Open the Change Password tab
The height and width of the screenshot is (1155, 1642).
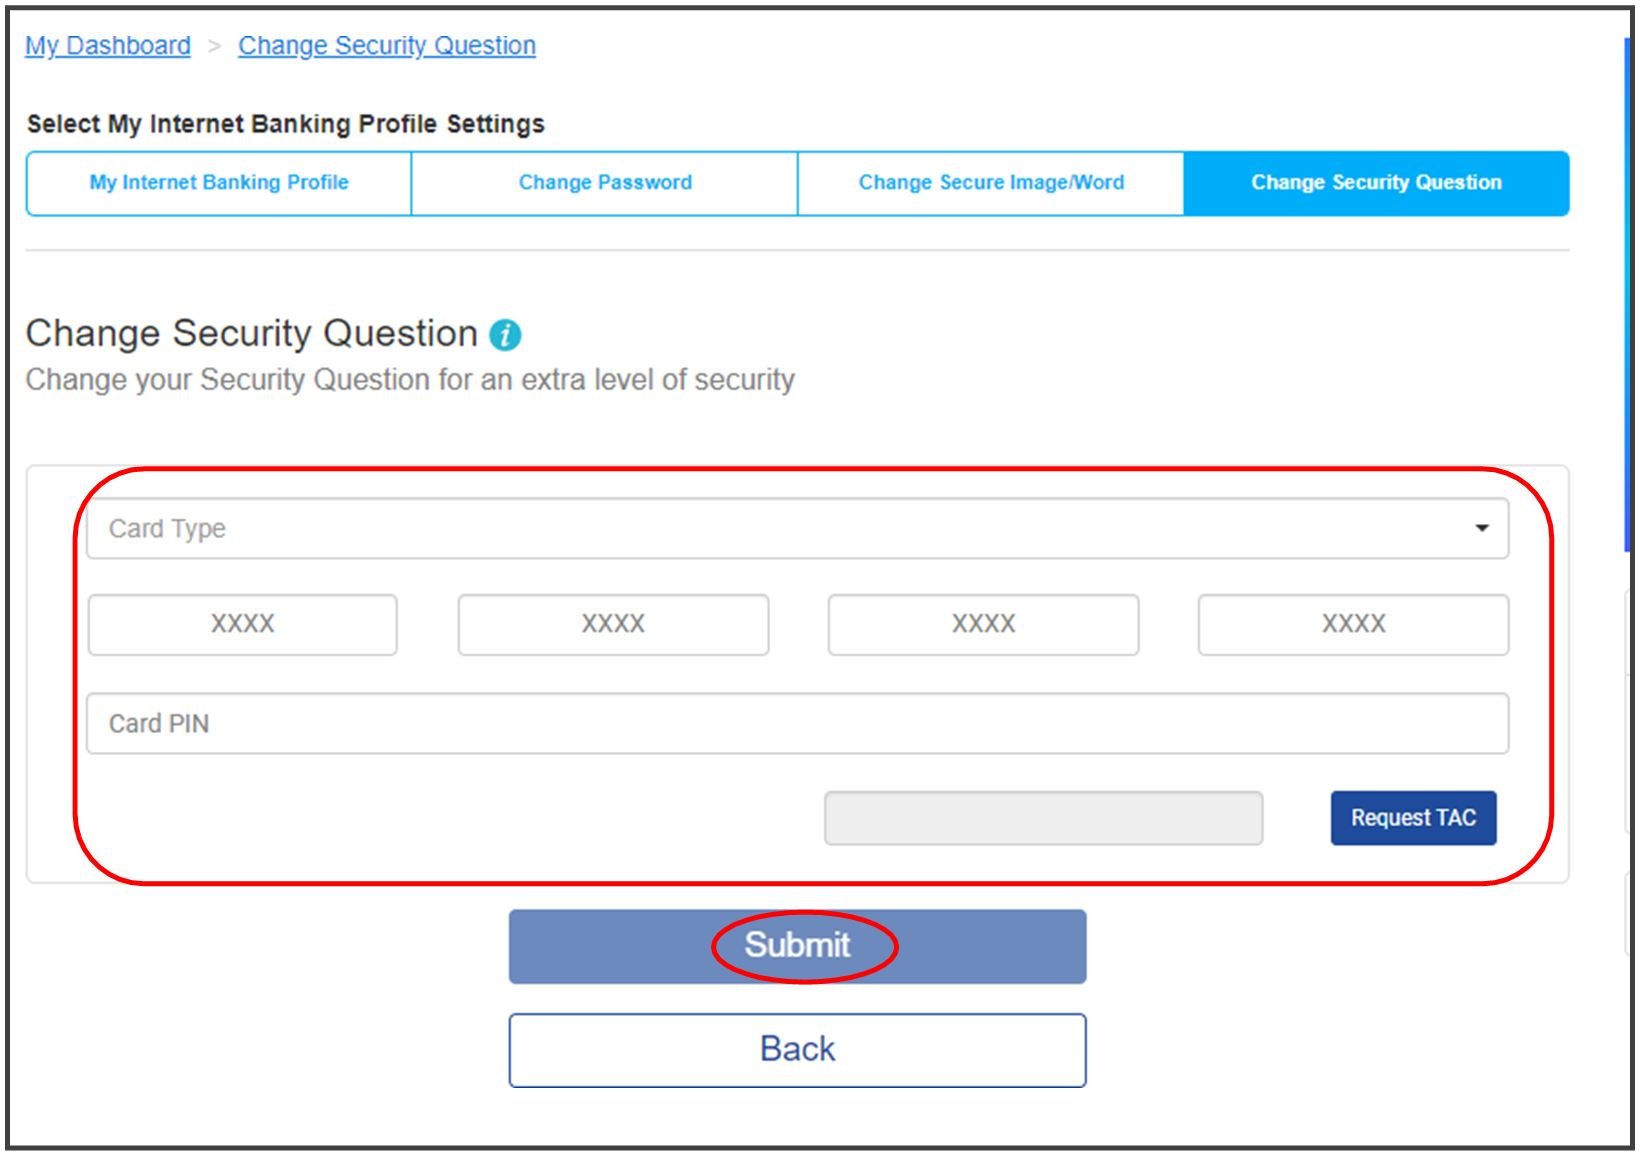(605, 183)
